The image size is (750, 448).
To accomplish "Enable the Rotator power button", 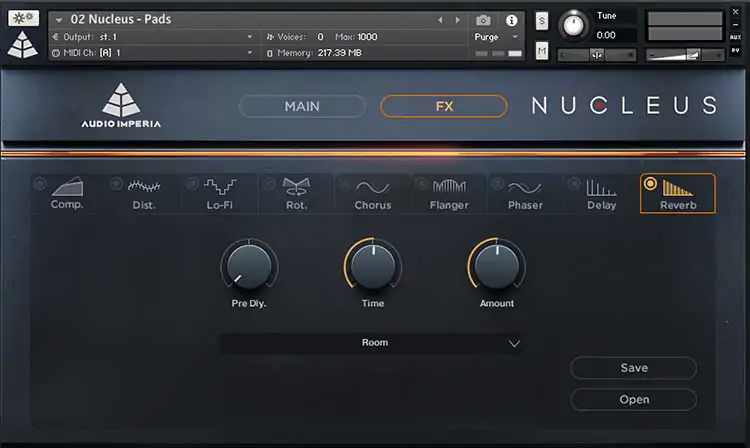I will coord(269,183).
